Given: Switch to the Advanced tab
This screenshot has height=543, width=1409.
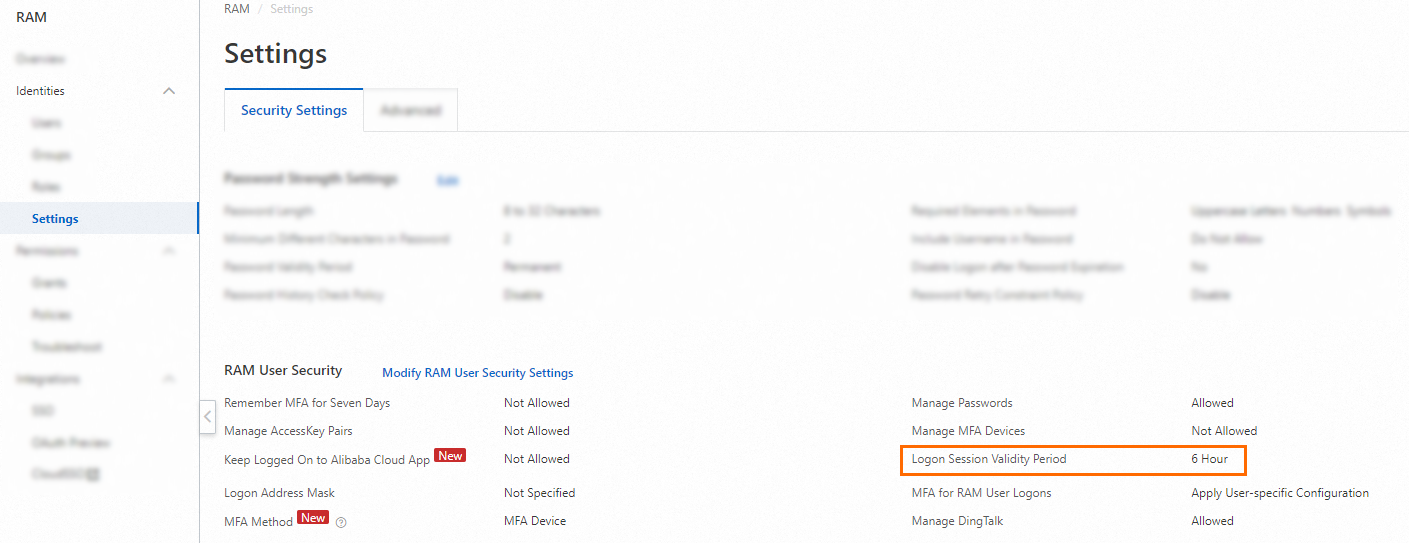Looking at the screenshot, I should [411, 111].
